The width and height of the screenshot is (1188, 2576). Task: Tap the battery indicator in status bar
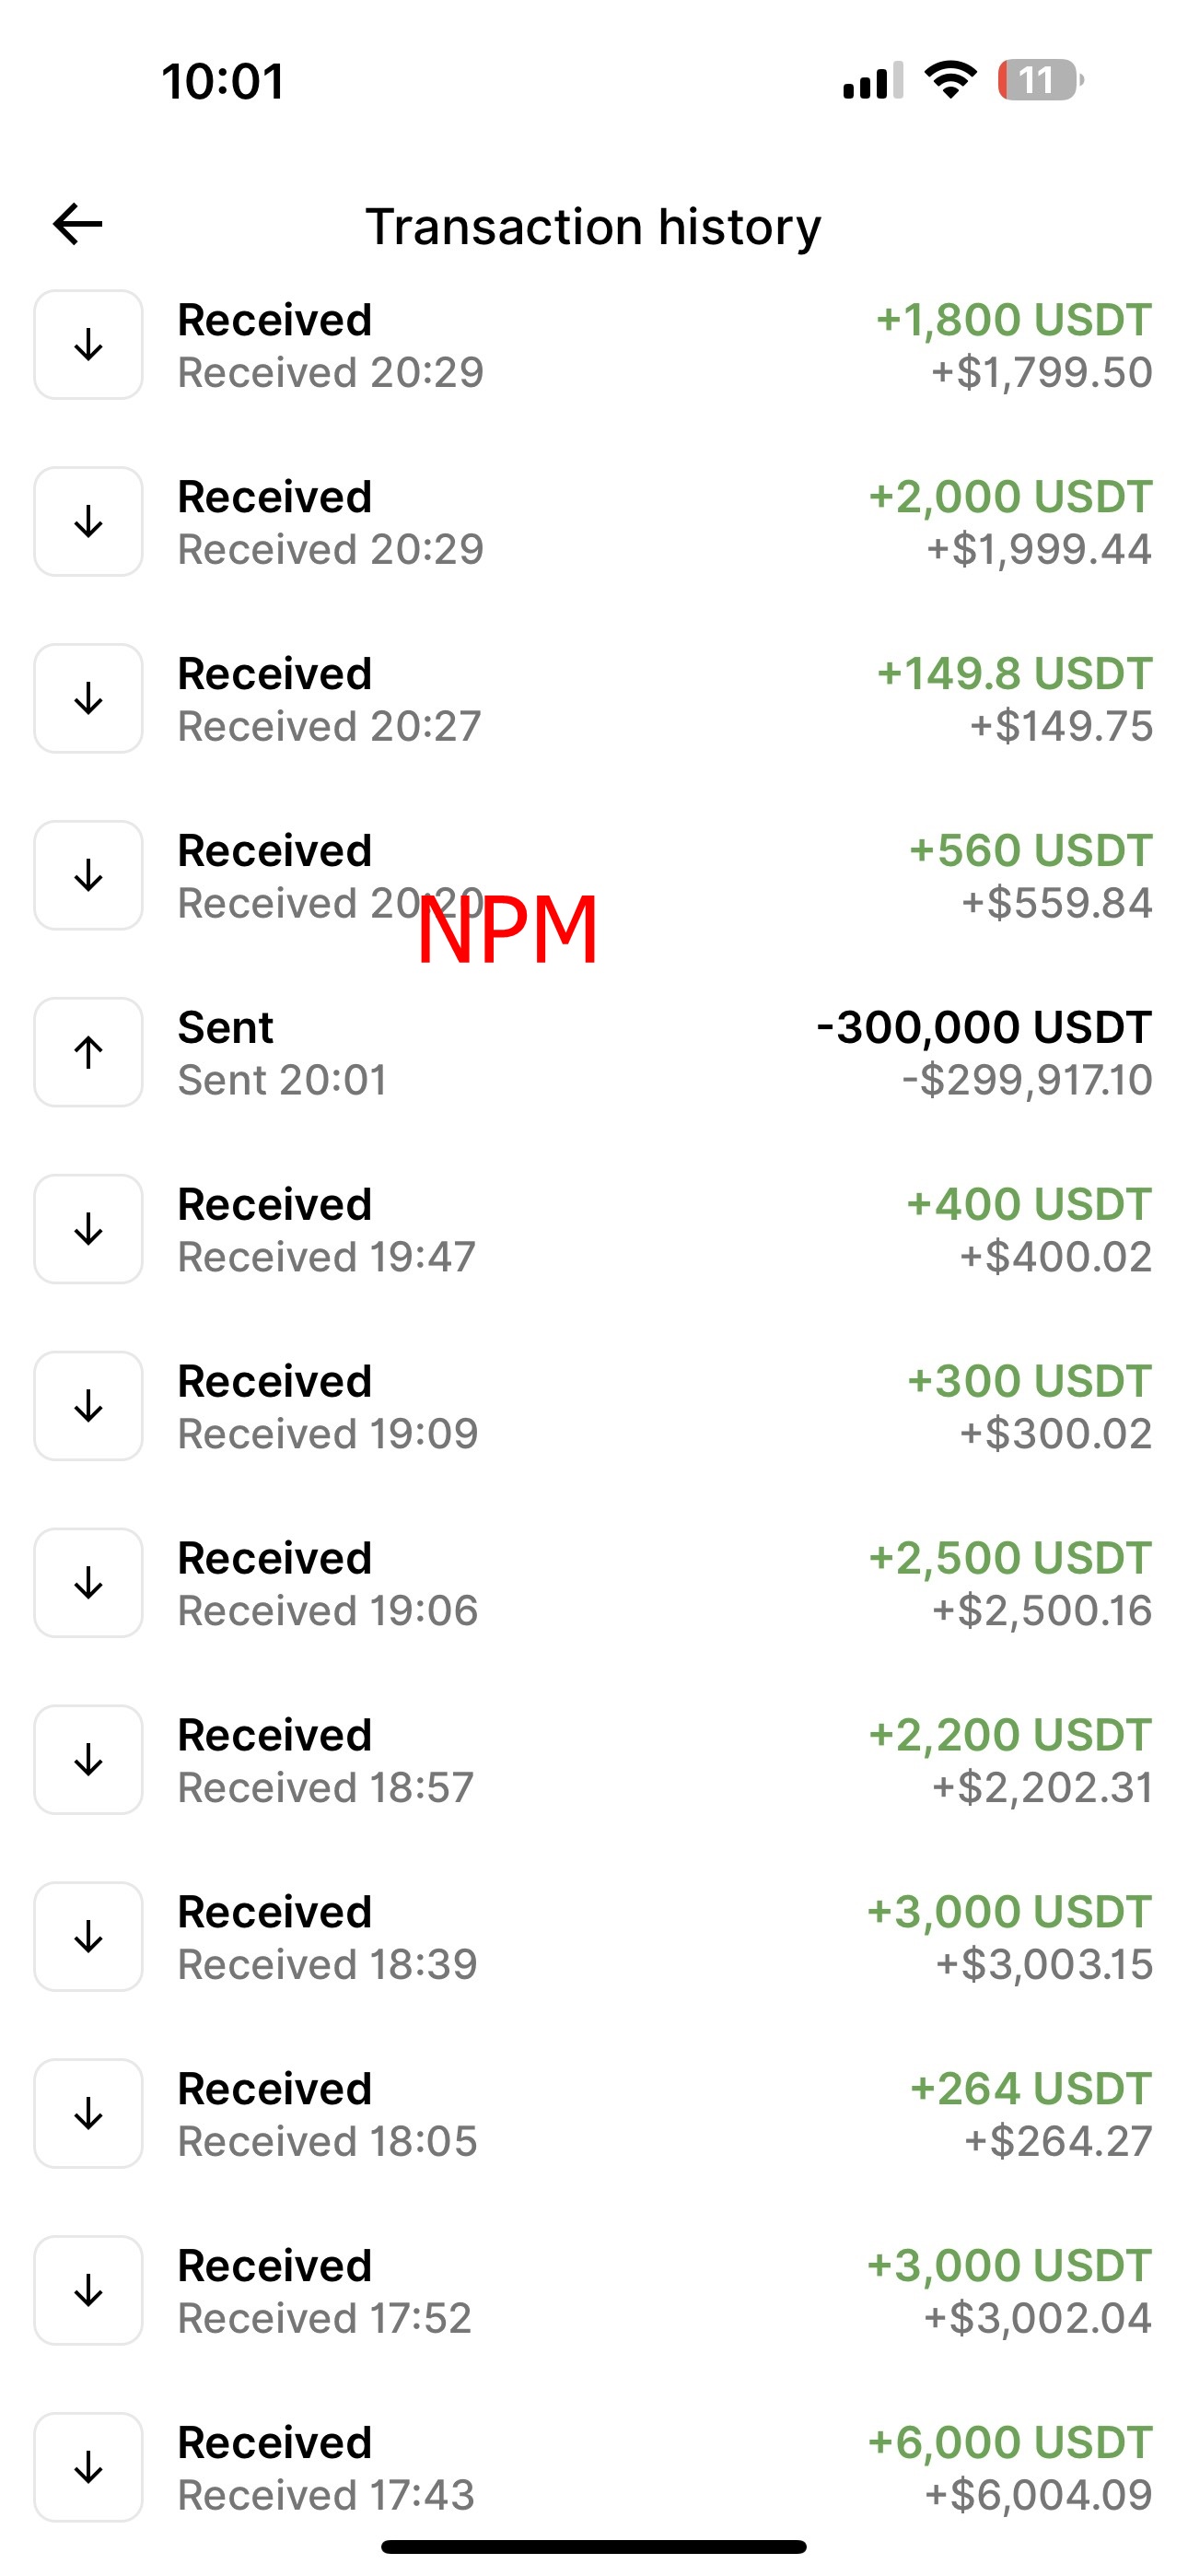(x=1040, y=80)
